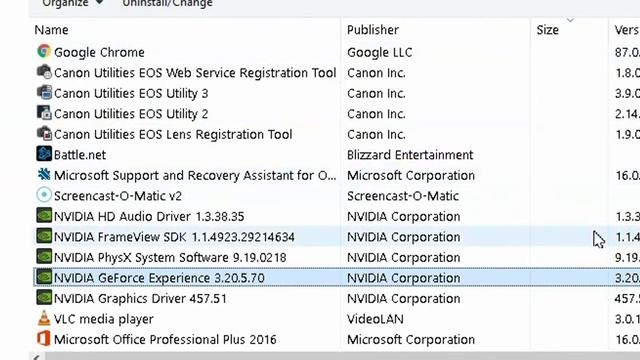Click the Google Chrome icon
The height and width of the screenshot is (360, 640).
44,51
